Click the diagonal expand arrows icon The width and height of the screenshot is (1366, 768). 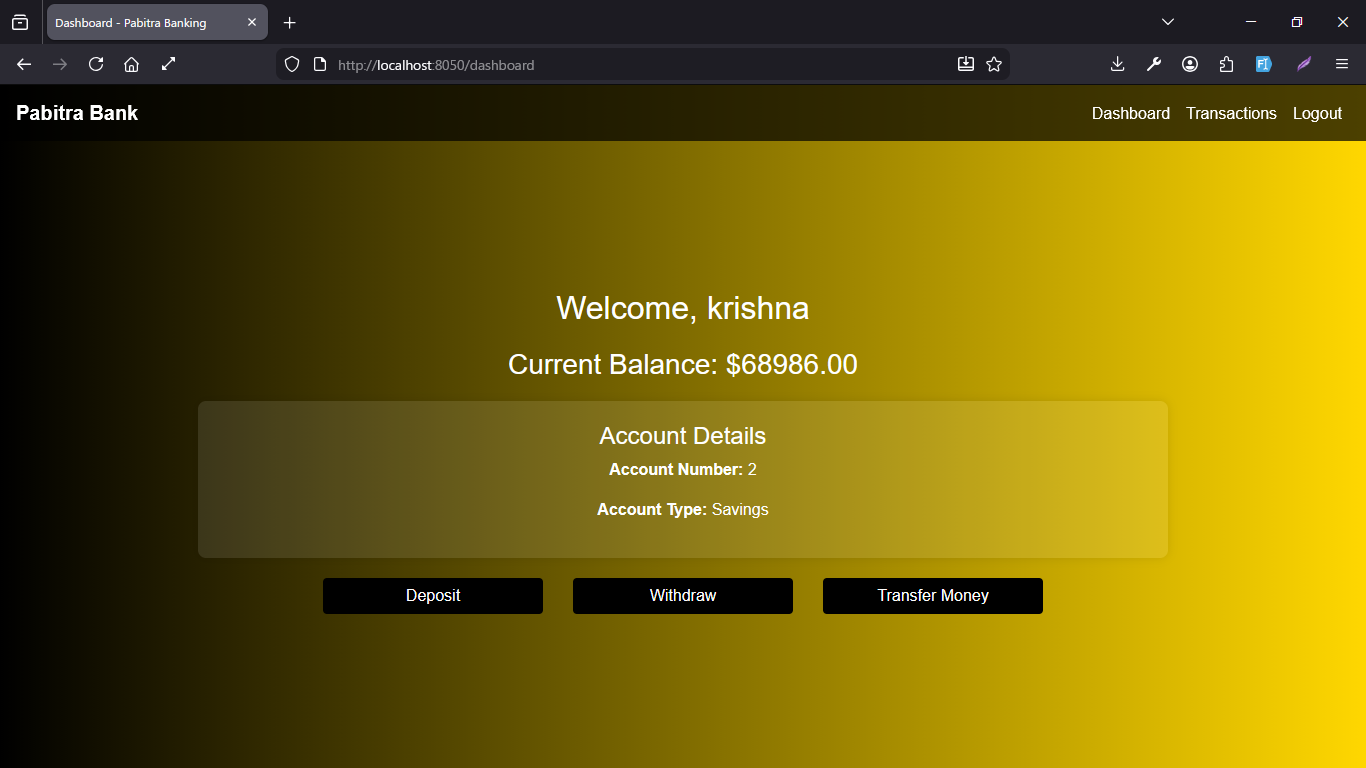pyautogui.click(x=168, y=64)
